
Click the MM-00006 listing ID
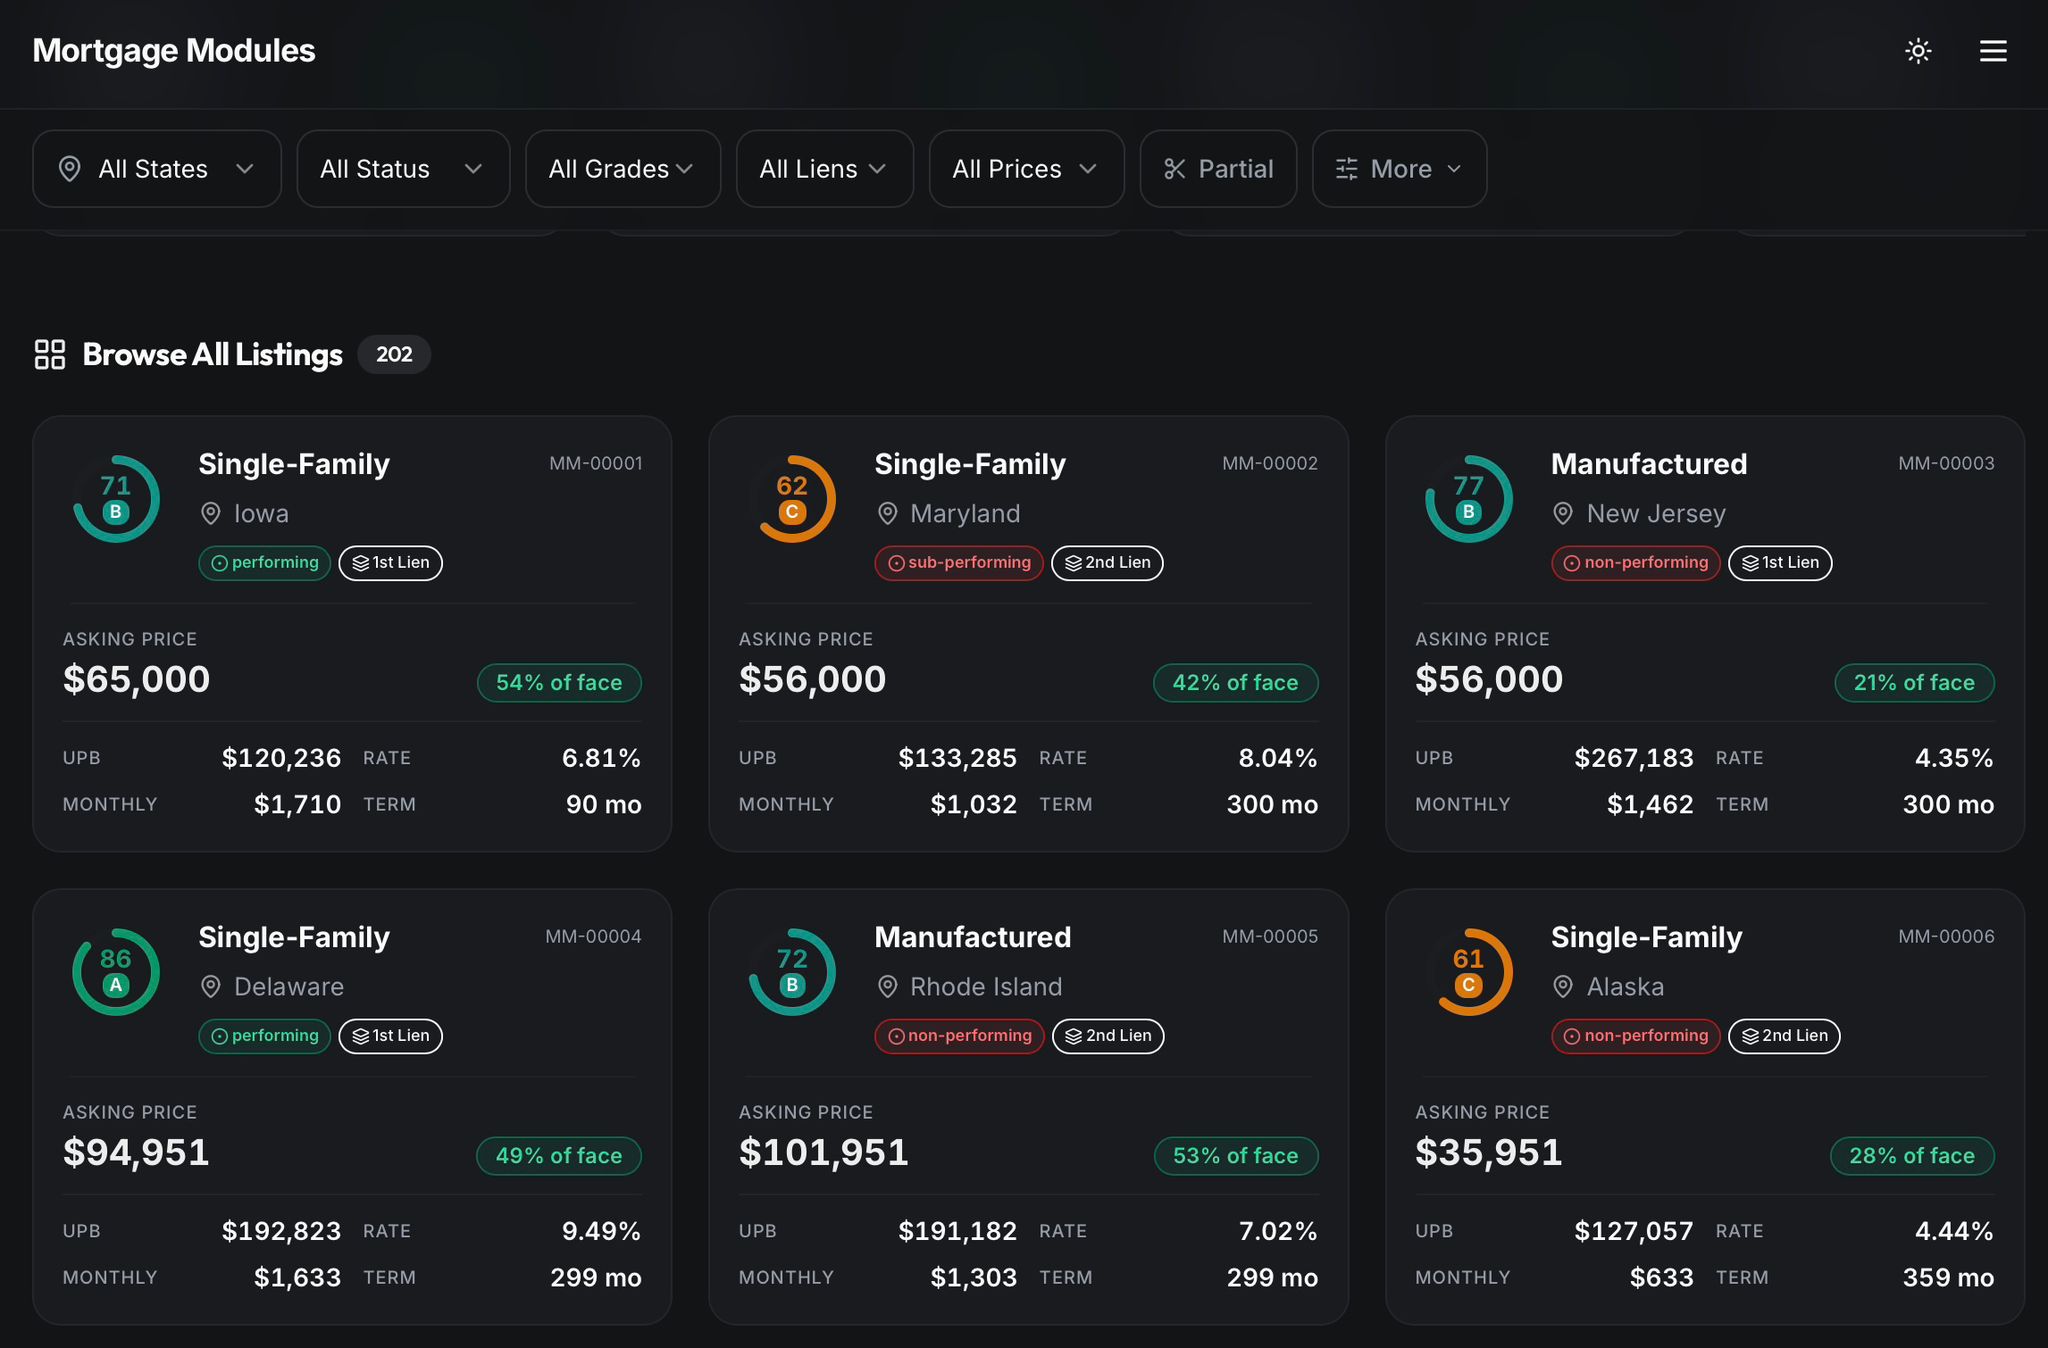pyautogui.click(x=1946, y=936)
